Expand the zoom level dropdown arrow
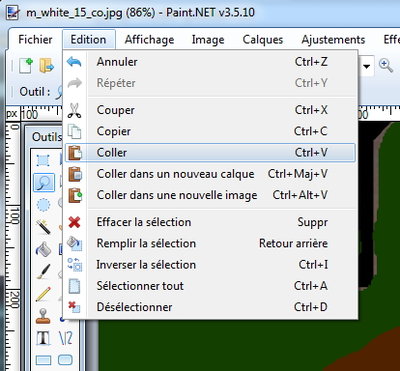 (367, 66)
